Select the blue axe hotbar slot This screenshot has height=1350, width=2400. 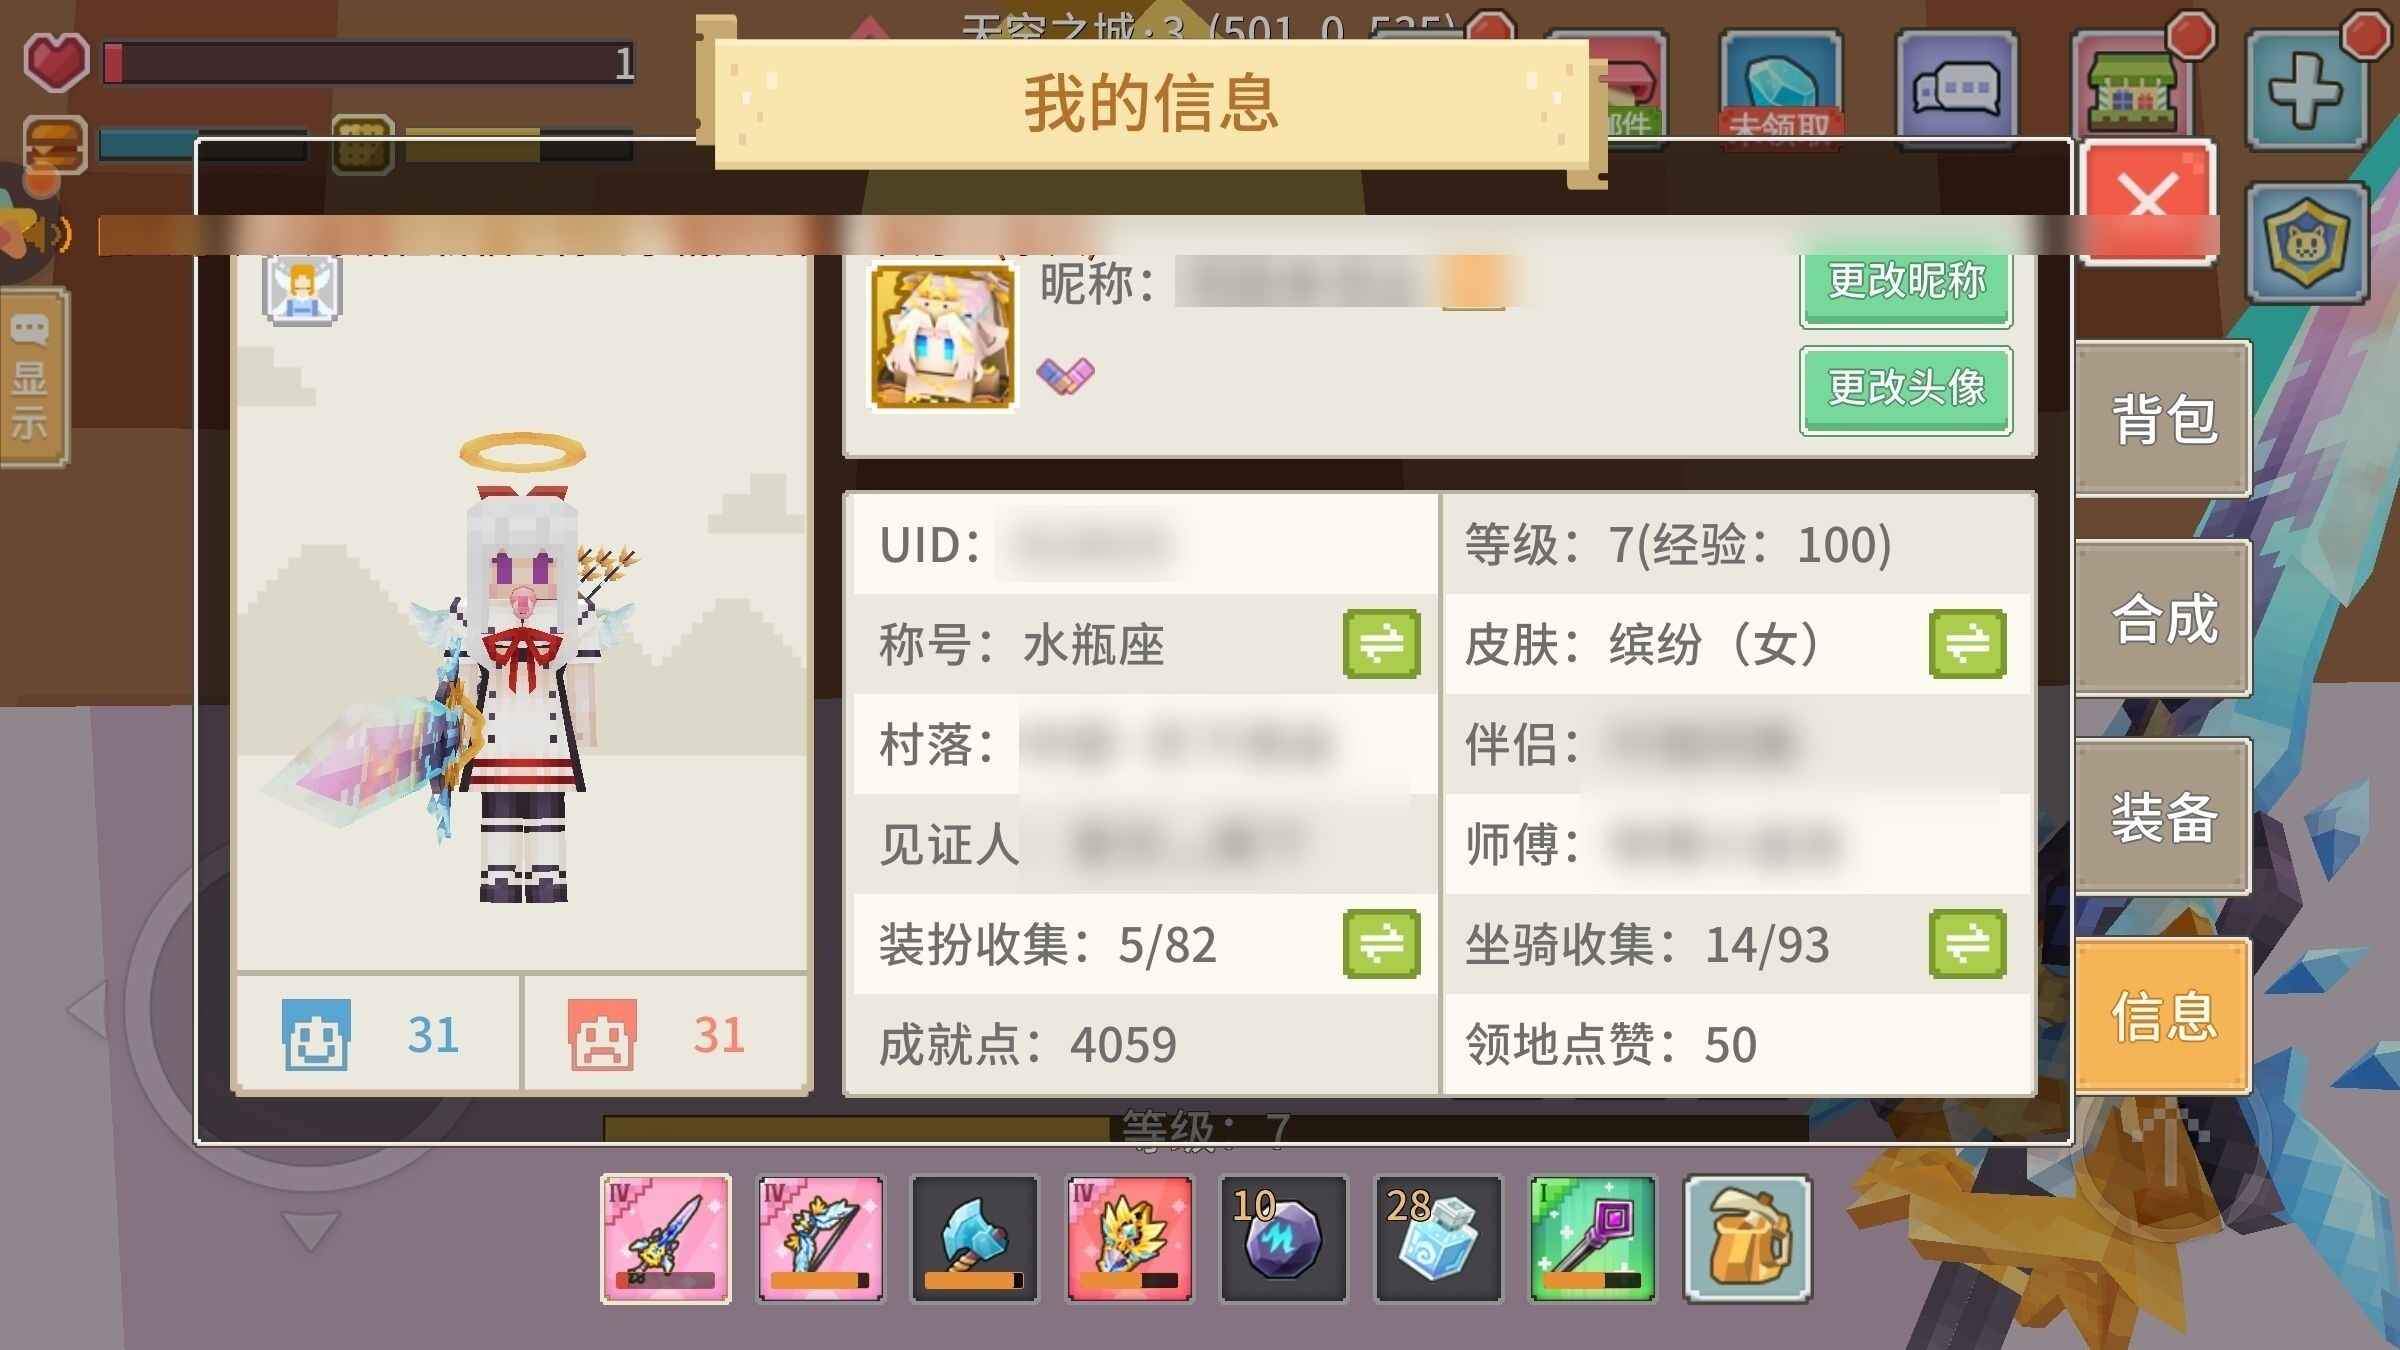click(x=974, y=1238)
